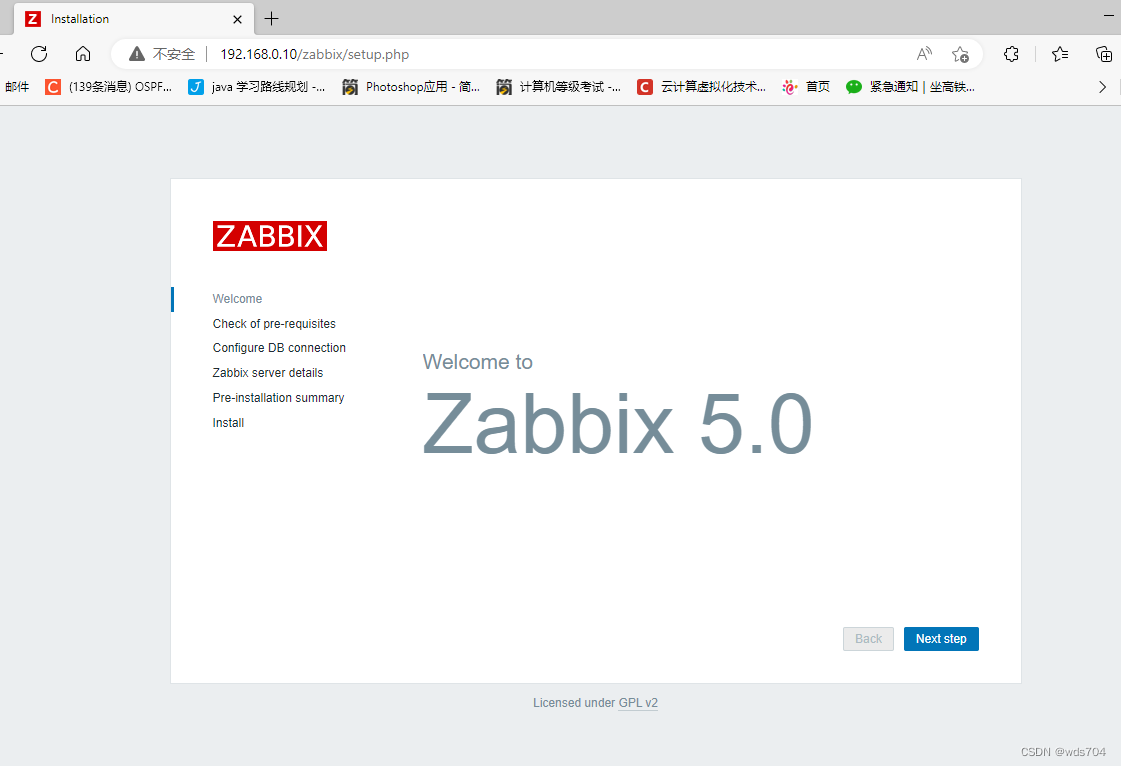
Task: Click the Zabbix favicon on Installation tab
Action: [x=33, y=19]
